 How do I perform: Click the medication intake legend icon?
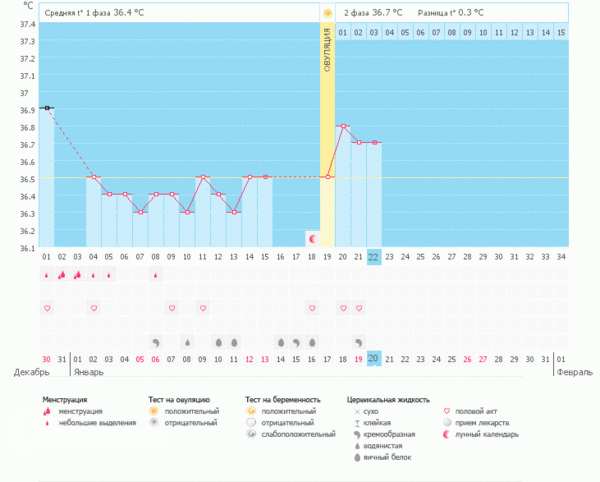(447, 423)
